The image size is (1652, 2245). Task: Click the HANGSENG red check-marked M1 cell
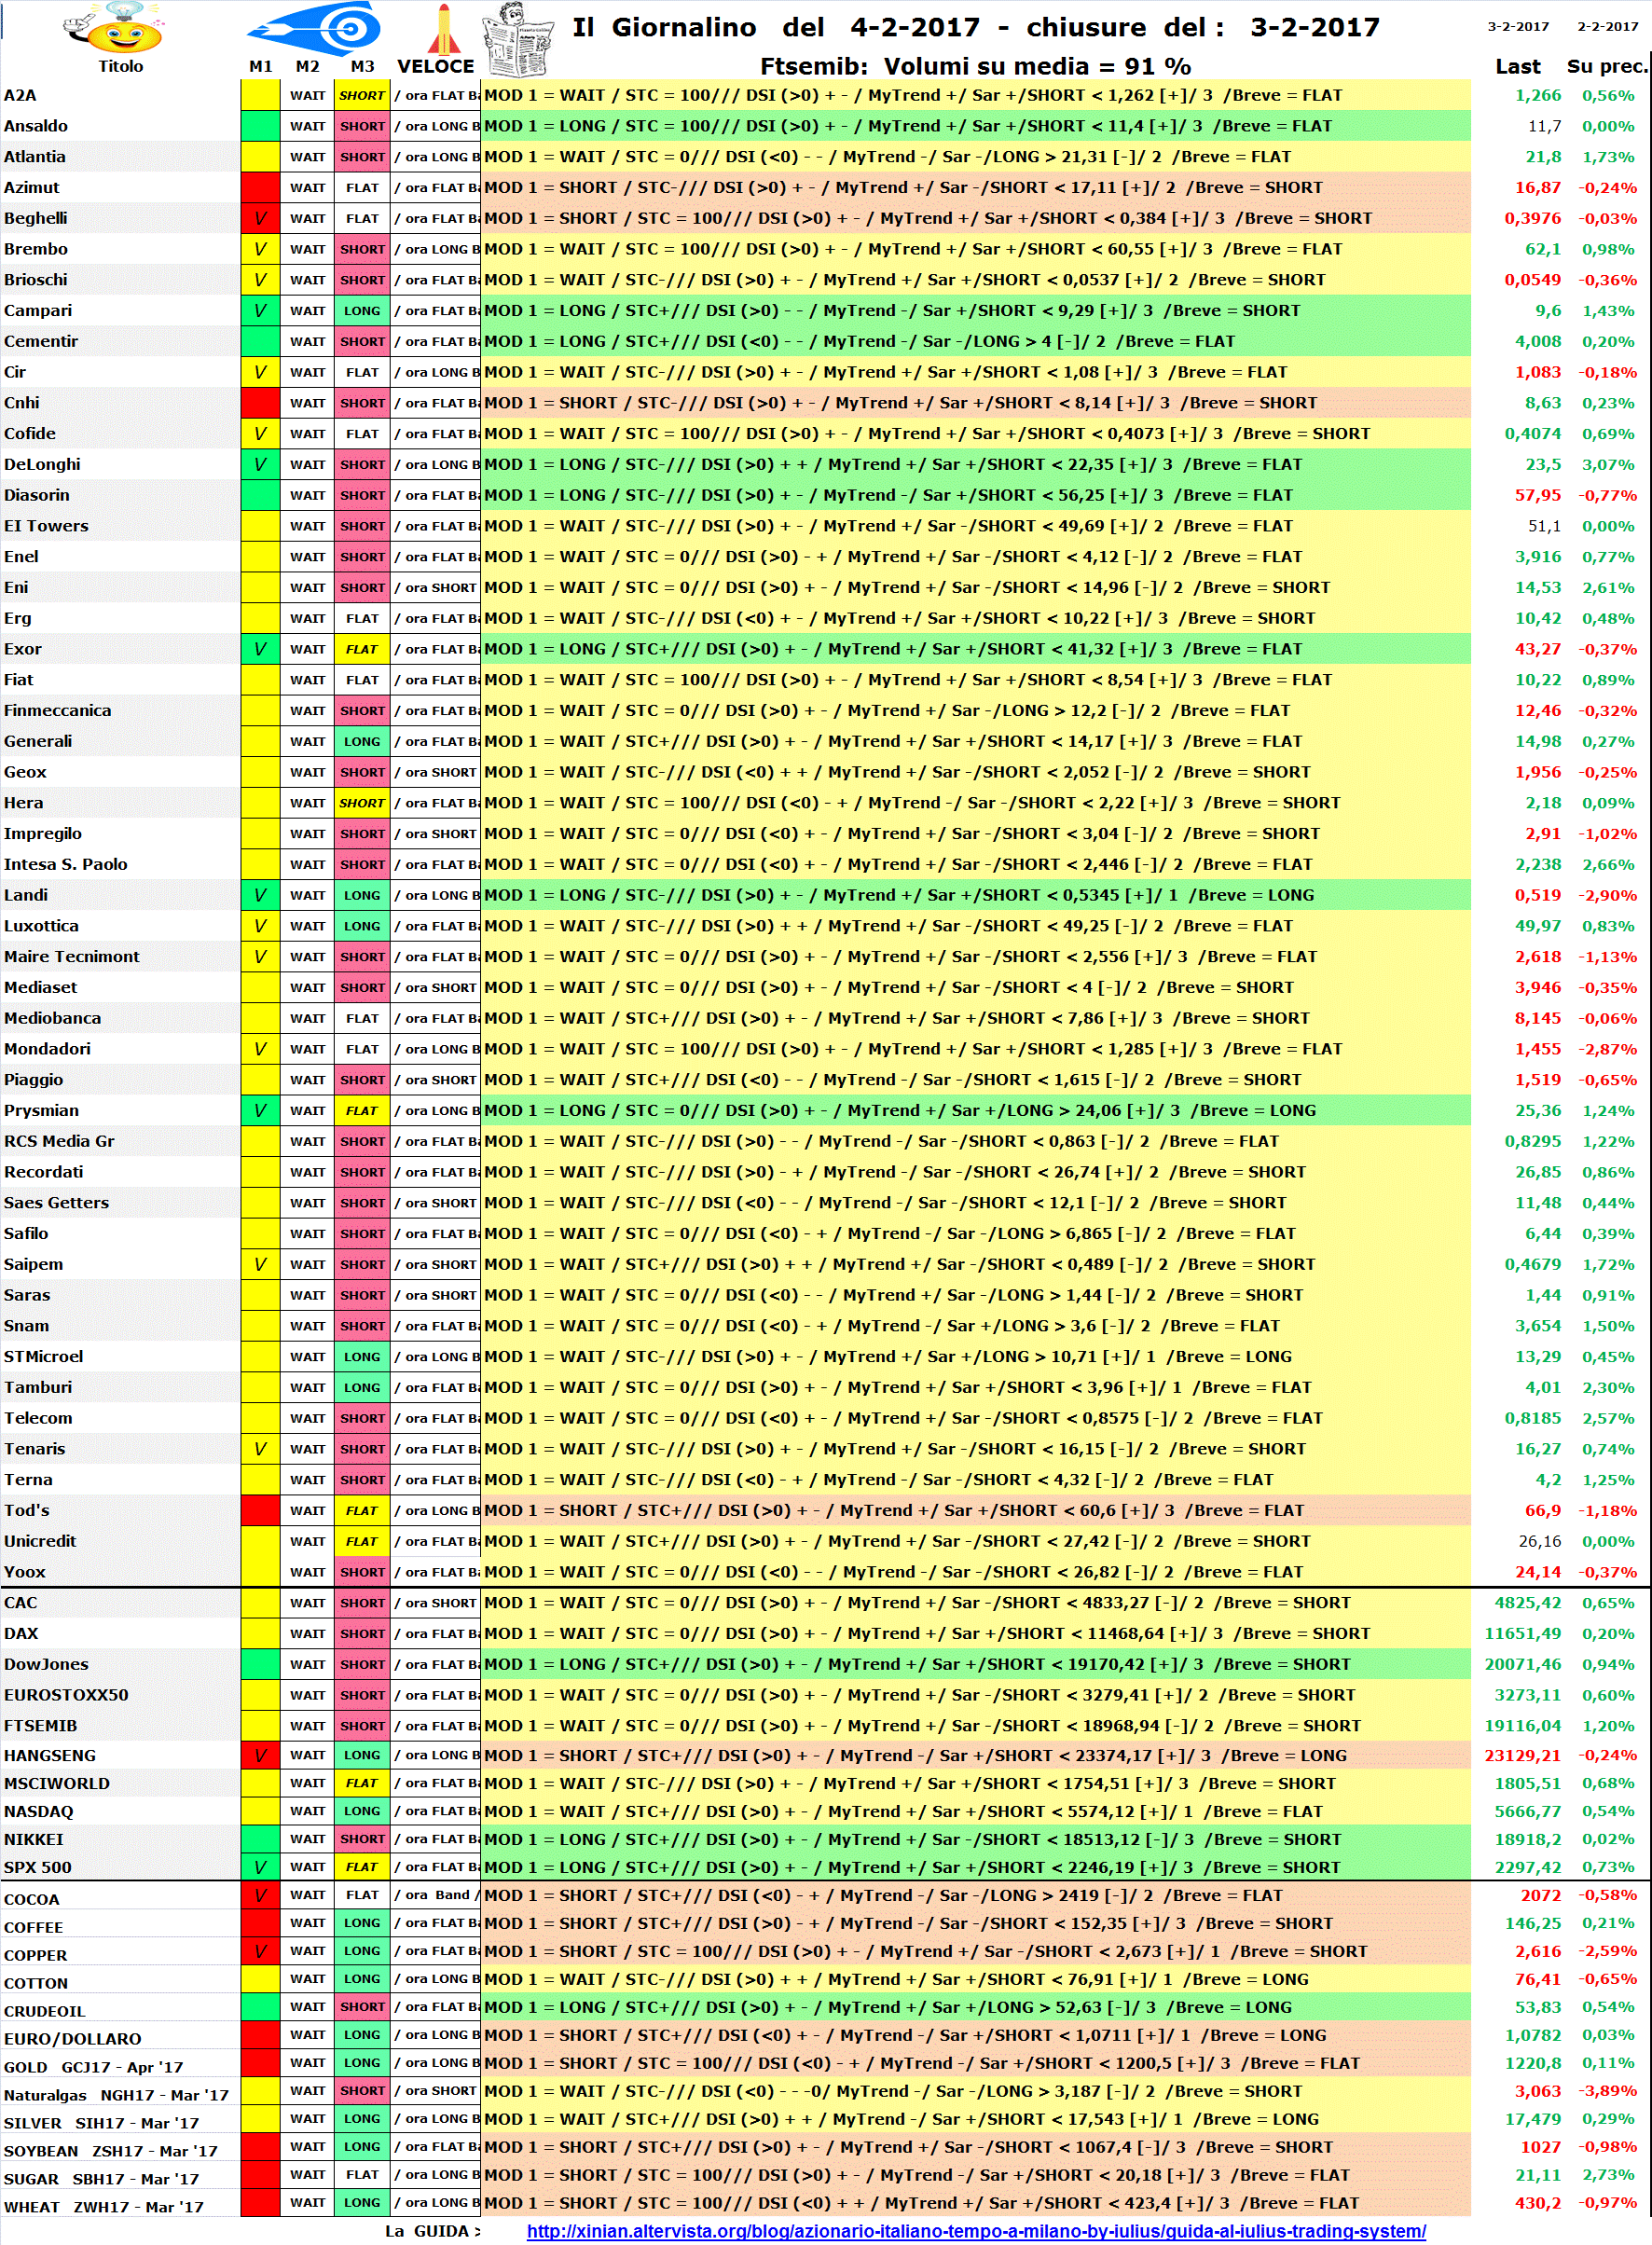(x=260, y=1755)
